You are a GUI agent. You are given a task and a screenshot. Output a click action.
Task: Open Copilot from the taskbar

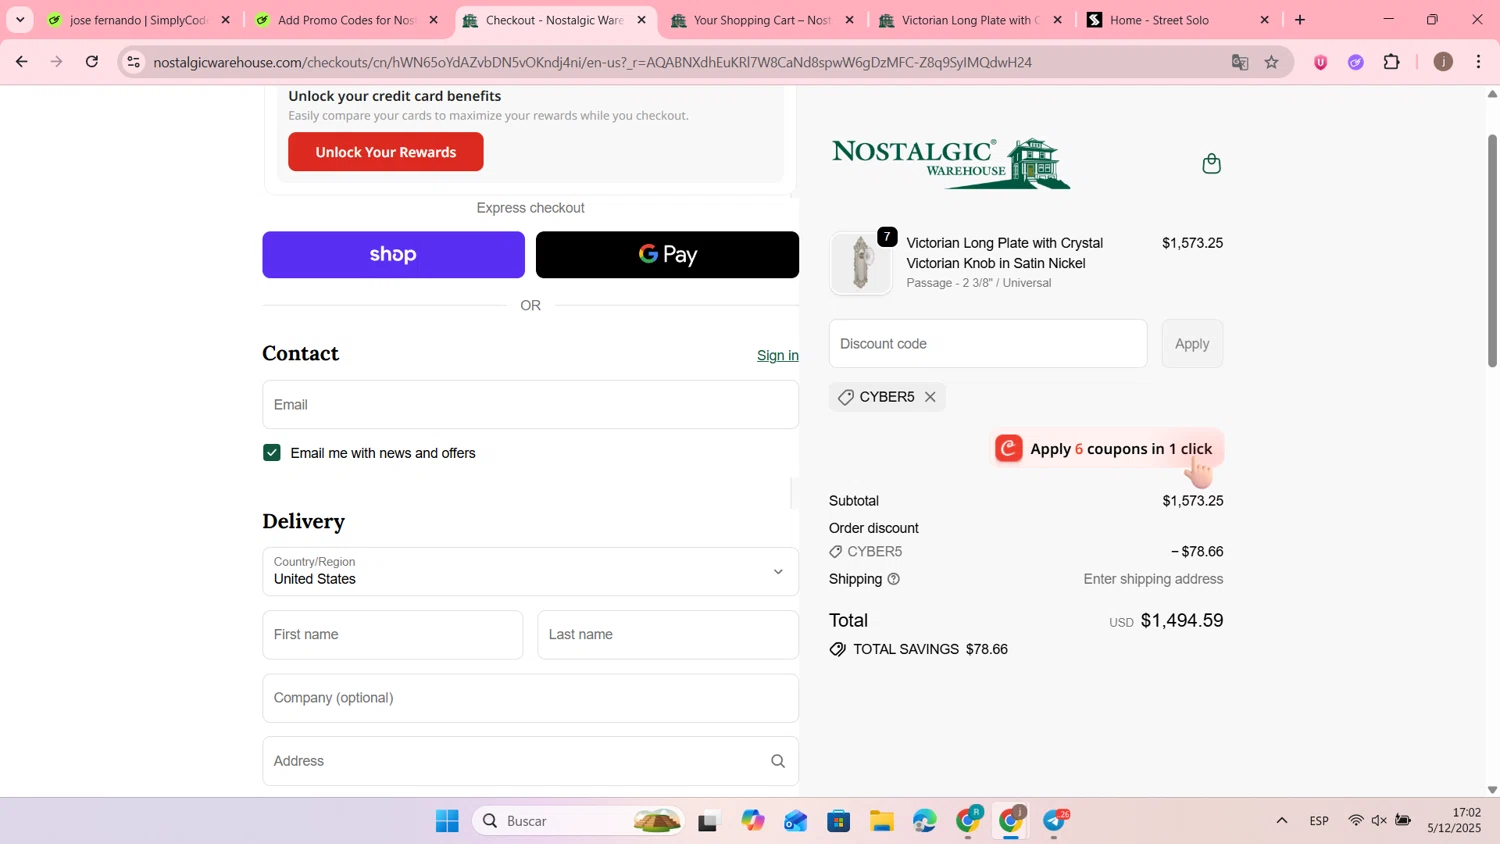tap(752, 821)
